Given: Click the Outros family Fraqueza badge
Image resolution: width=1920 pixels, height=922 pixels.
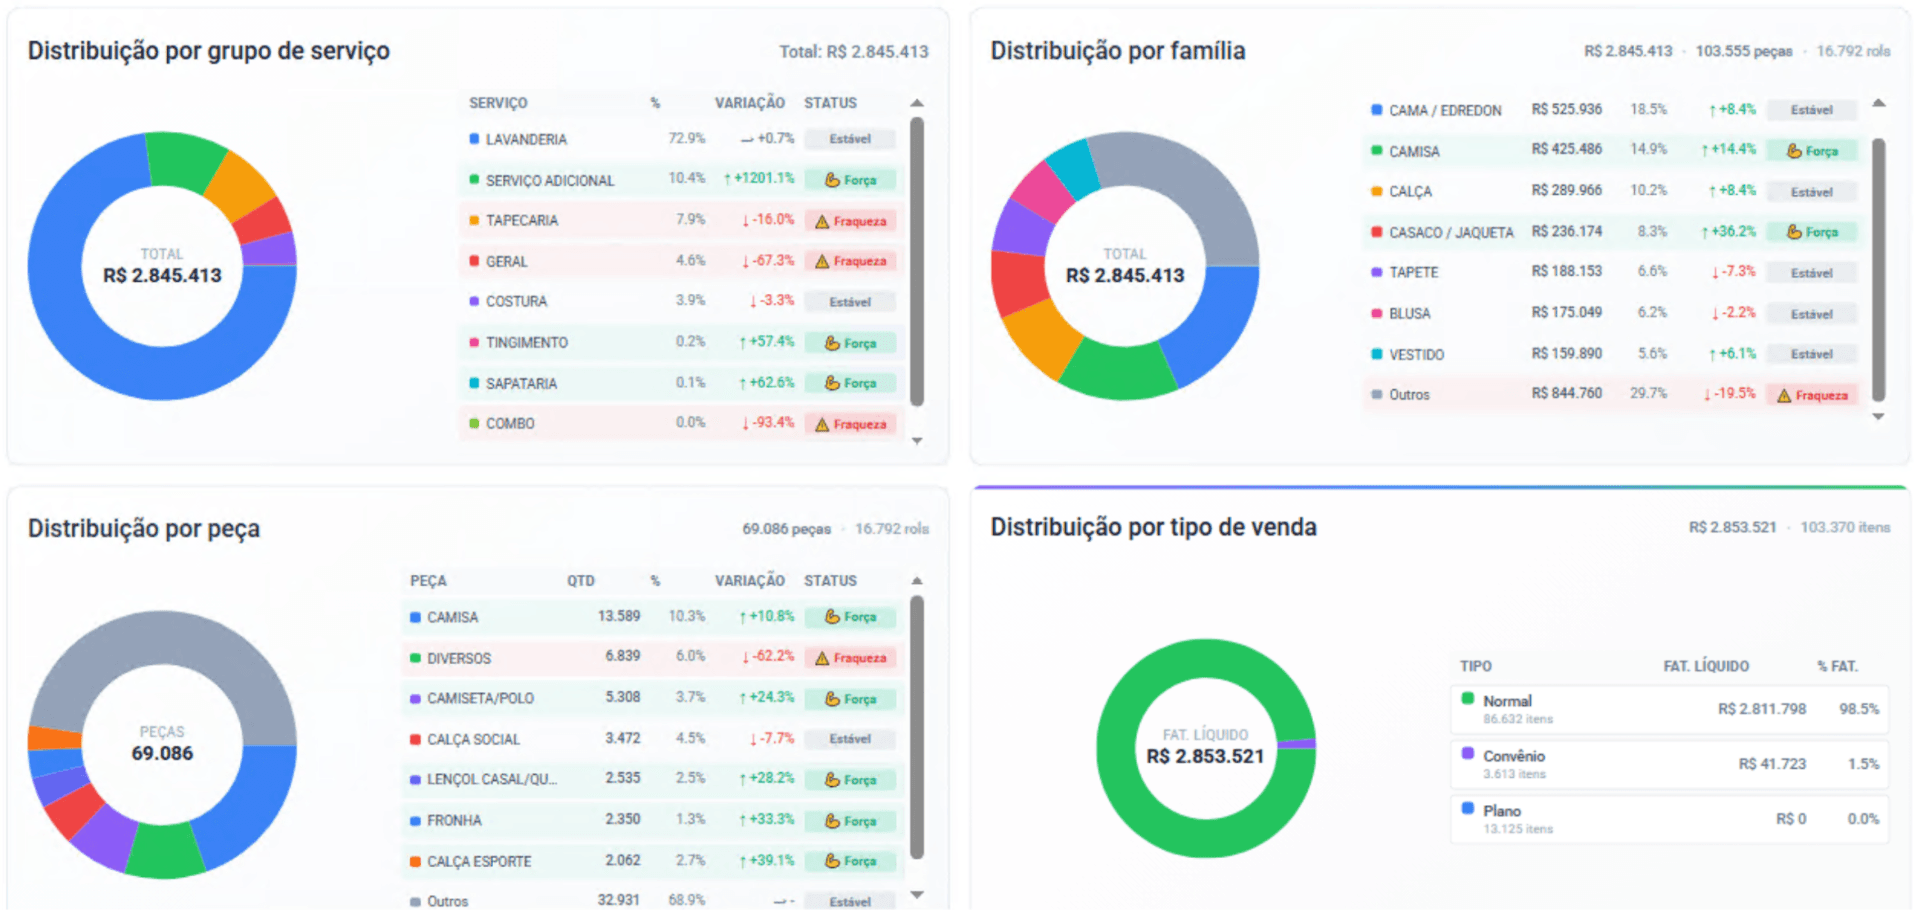Looking at the screenshot, I should pyautogui.click(x=1812, y=395).
